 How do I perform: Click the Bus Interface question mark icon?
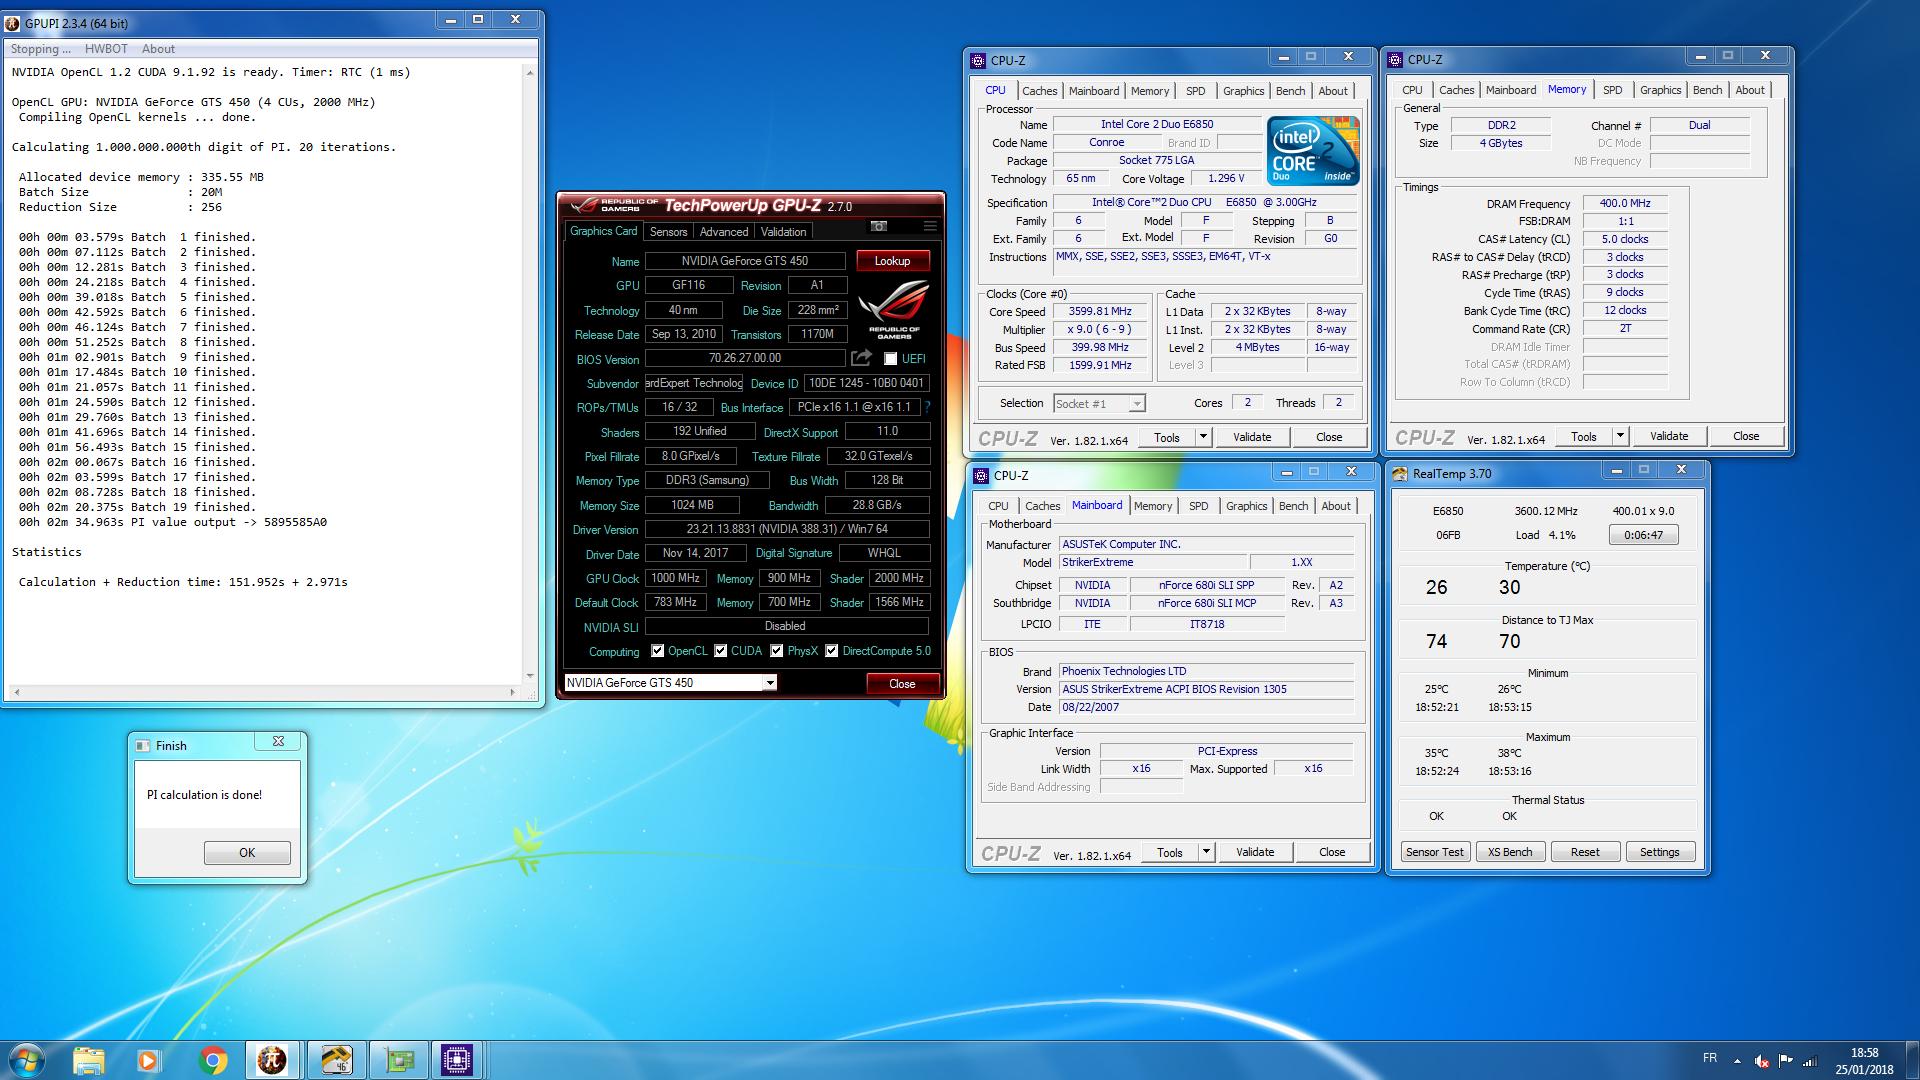coord(927,407)
